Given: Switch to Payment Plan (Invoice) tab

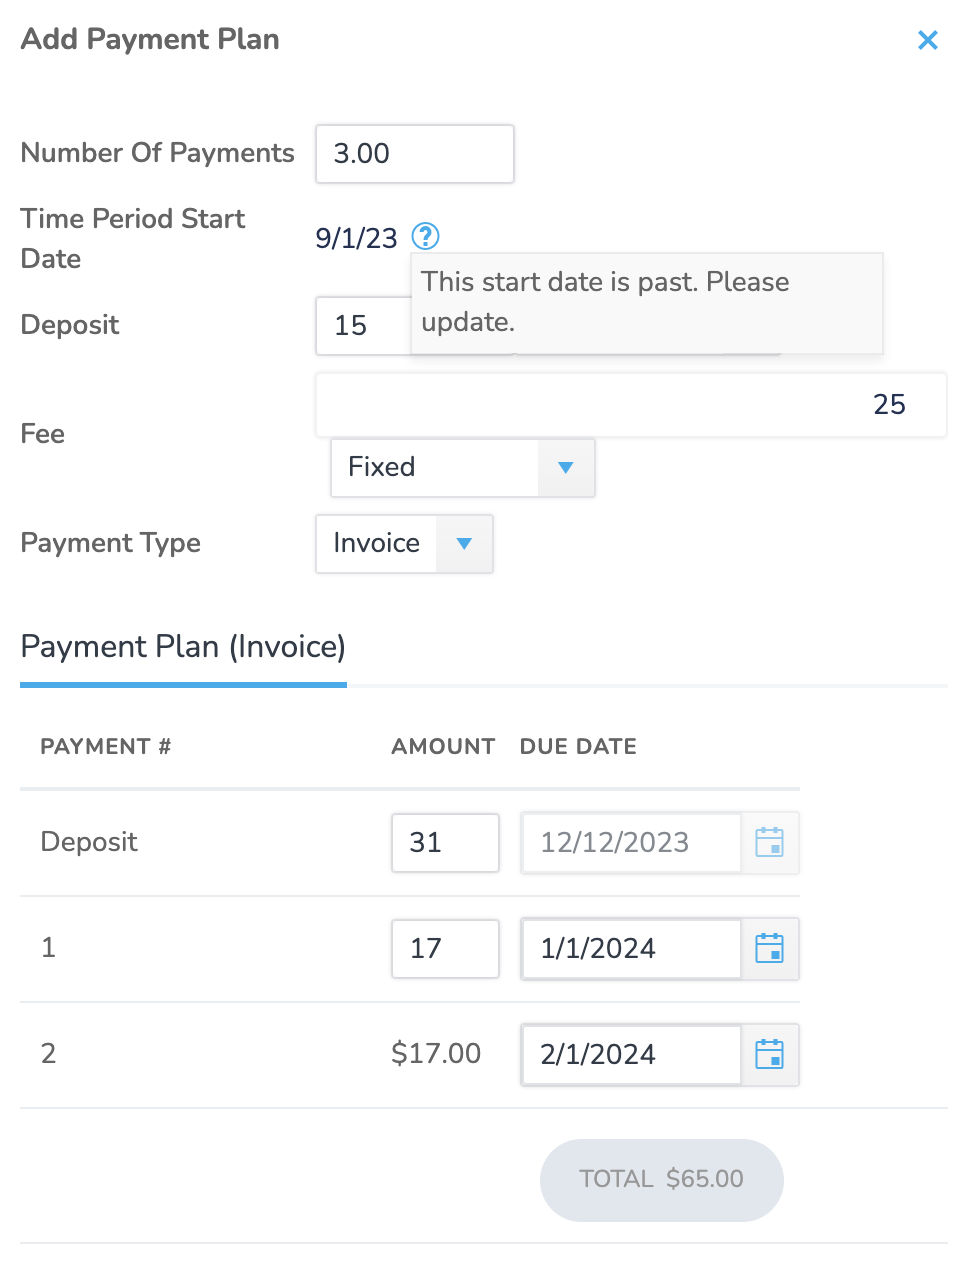Looking at the screenshot, I should [x=183, y=647].
